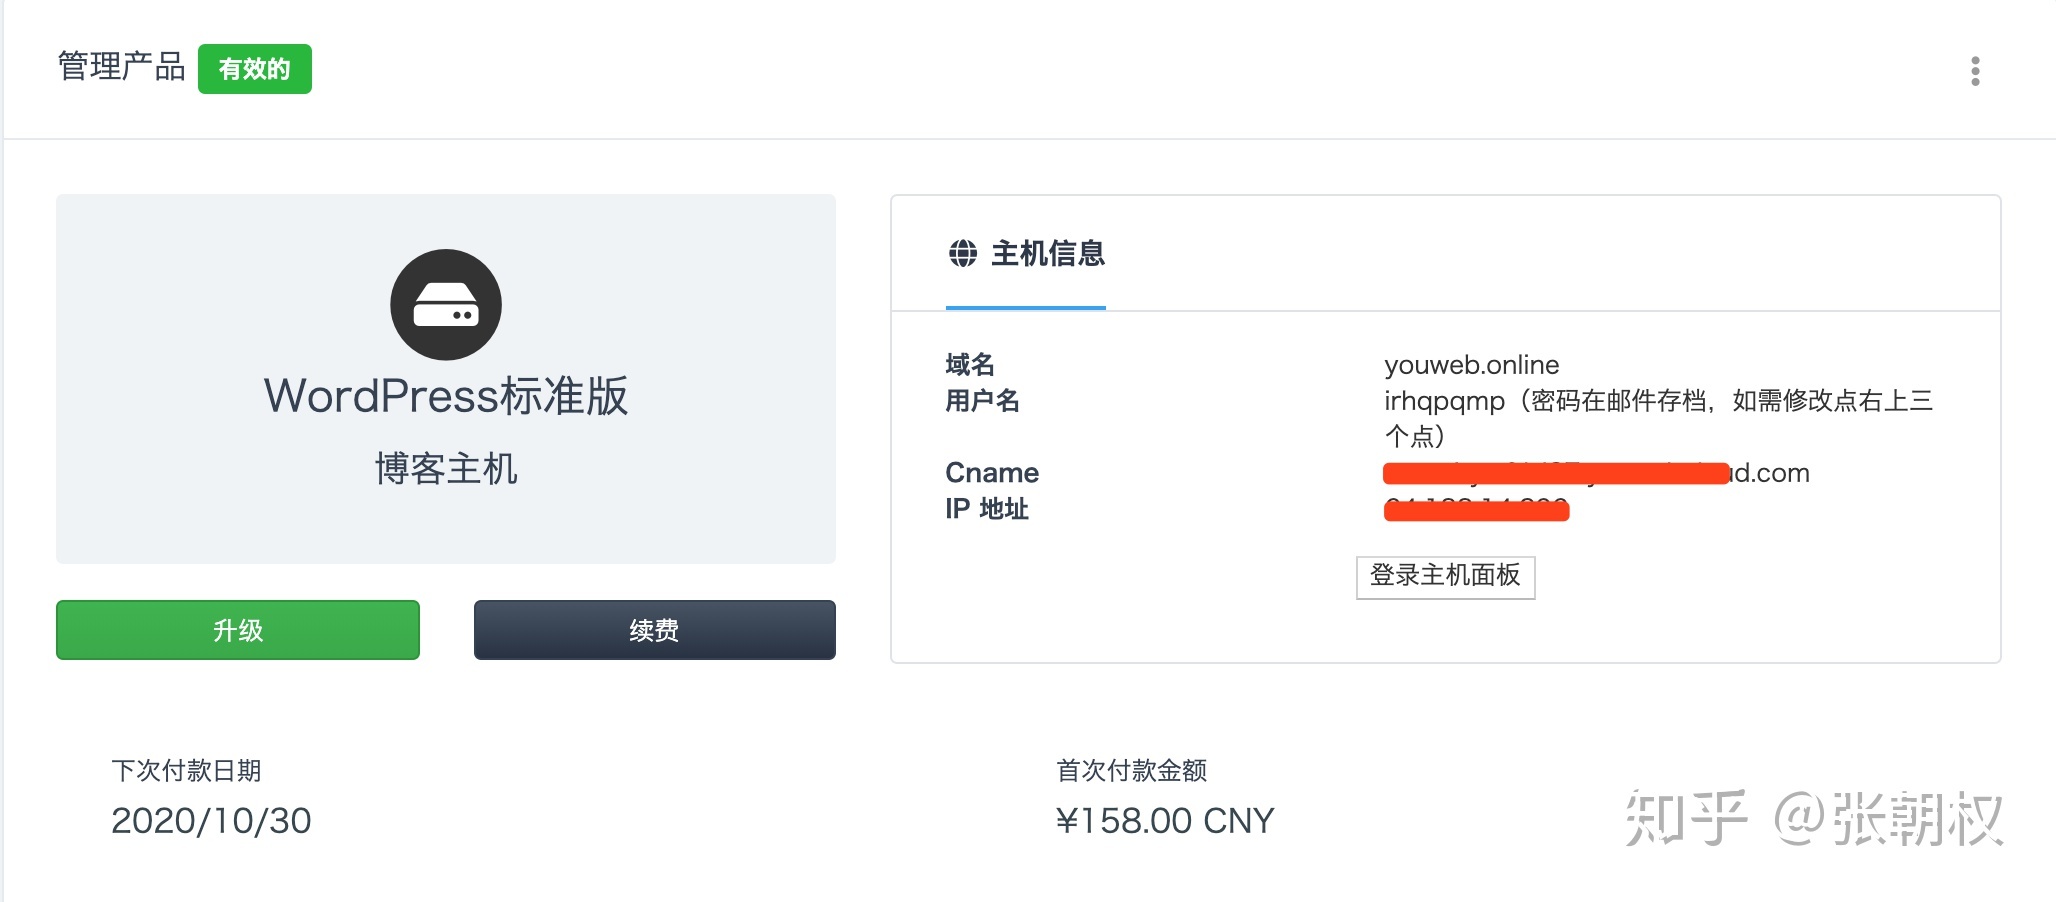The image size is (2056, 902).
Task: Select the globe symbol in host info header
Action: [963, 255]
